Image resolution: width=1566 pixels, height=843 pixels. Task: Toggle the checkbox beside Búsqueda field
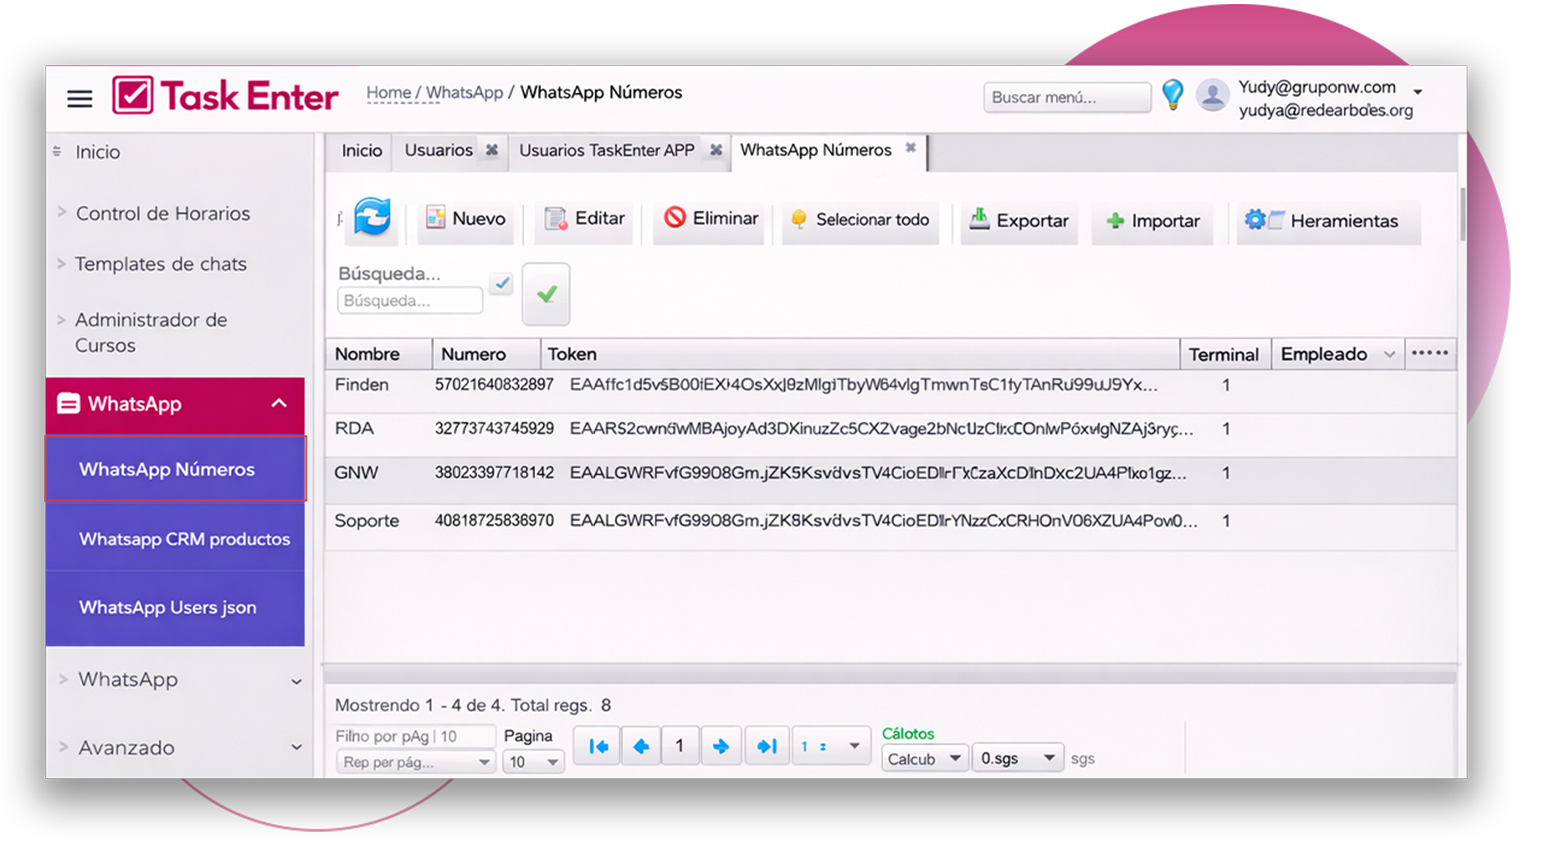tap(502, 283)
